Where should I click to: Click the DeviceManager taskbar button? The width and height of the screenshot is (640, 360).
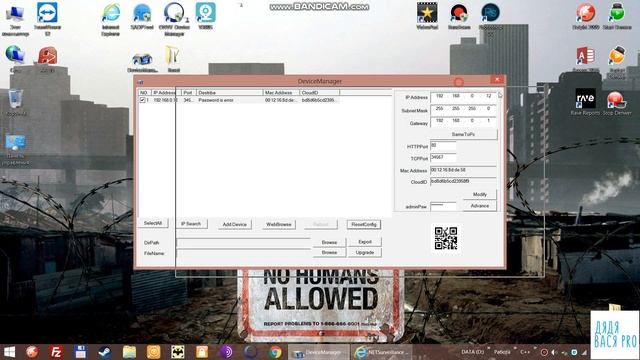click(x=319, y=352)
